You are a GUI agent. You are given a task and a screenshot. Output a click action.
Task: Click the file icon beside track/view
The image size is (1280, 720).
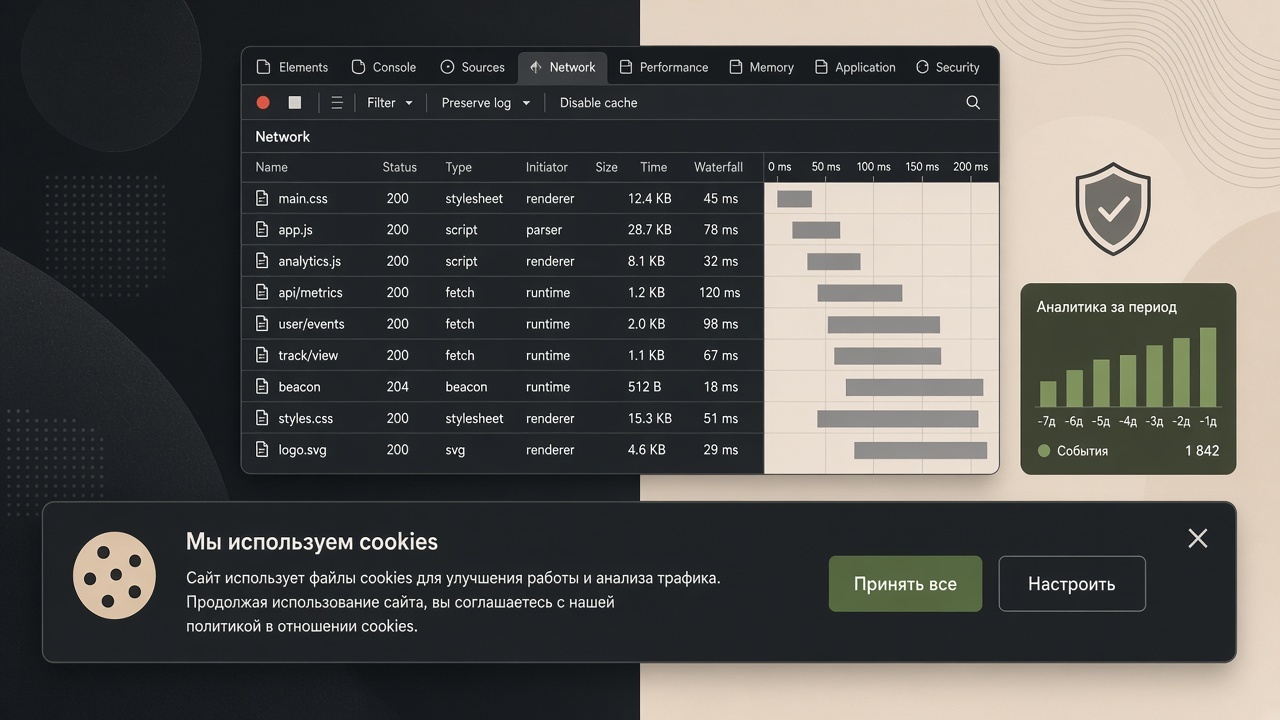262,355
